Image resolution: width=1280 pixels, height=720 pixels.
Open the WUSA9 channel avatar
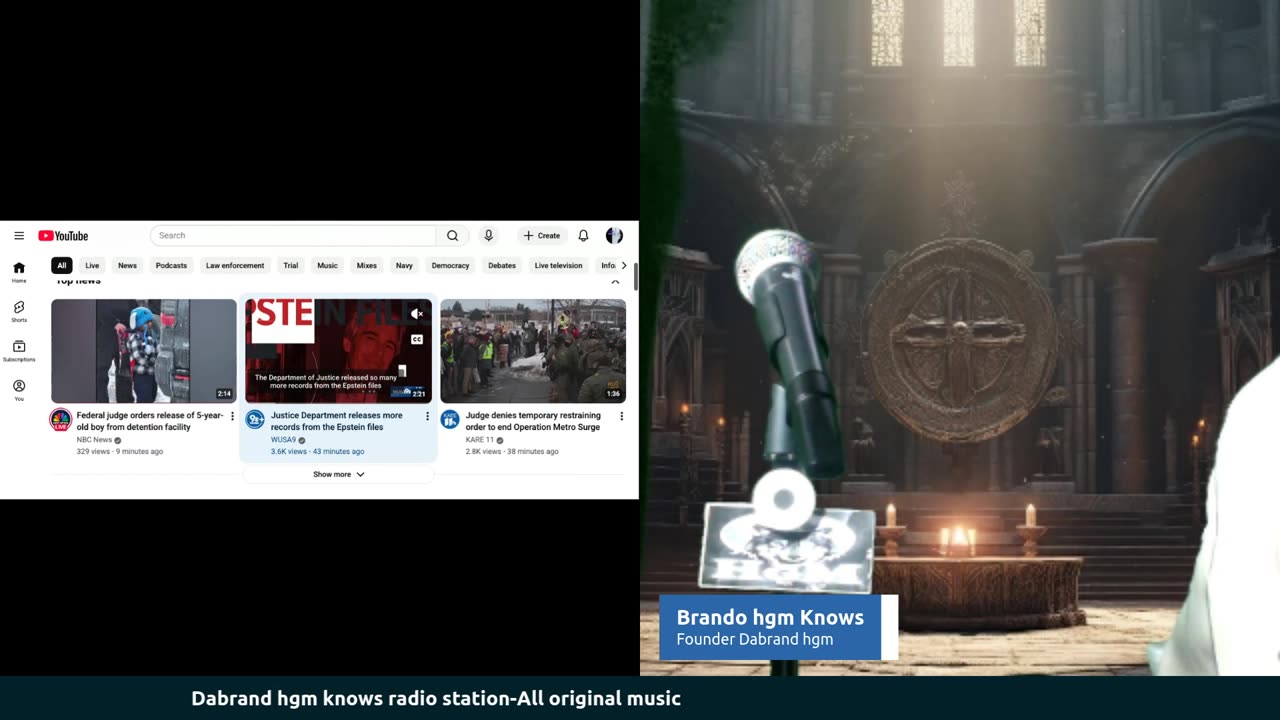coord(255,419)
